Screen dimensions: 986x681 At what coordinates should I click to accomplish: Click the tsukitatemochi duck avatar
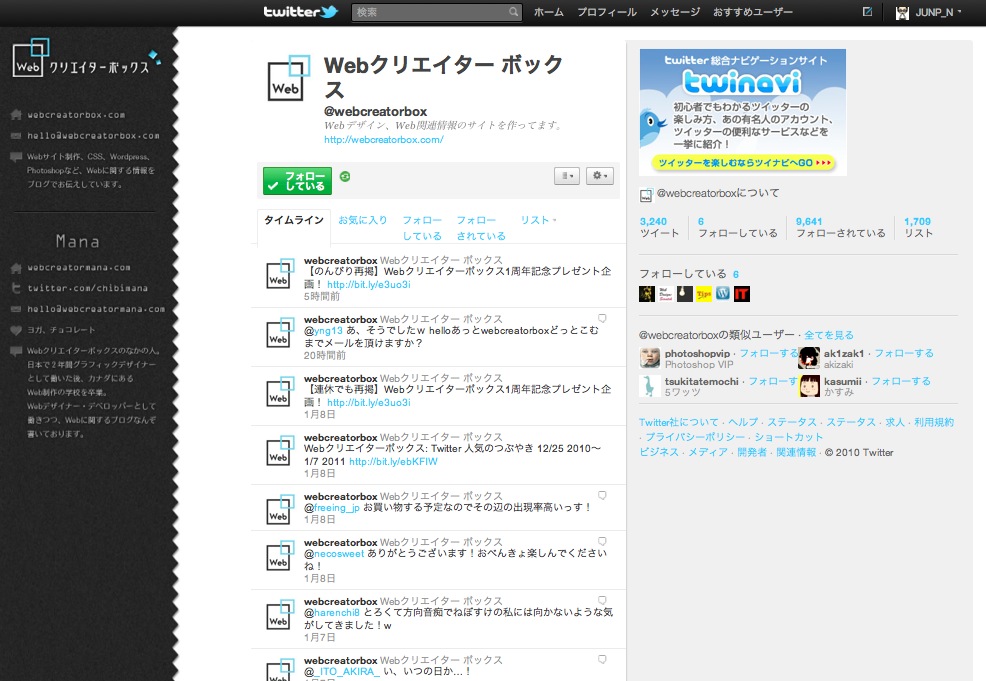(x=650, y=385)
